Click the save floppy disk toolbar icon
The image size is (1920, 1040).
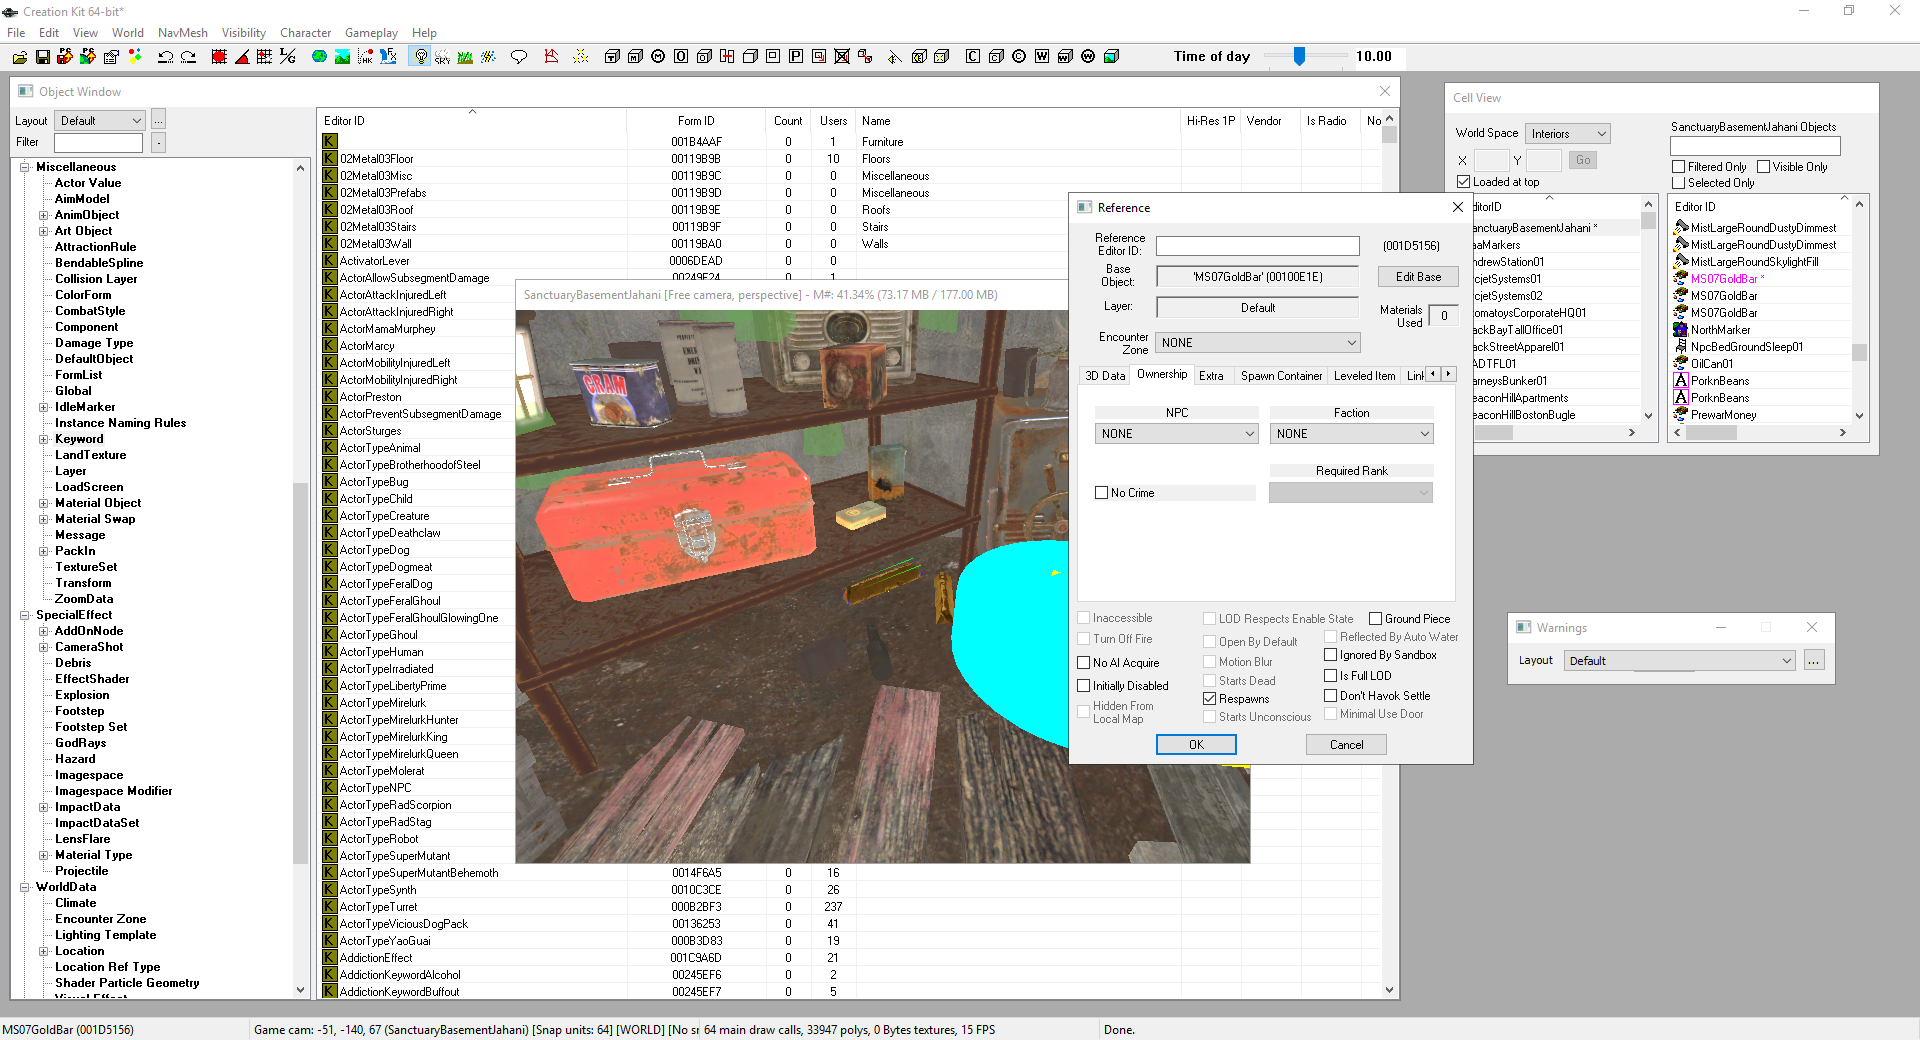pyautogui.click(x=43, y=57)
